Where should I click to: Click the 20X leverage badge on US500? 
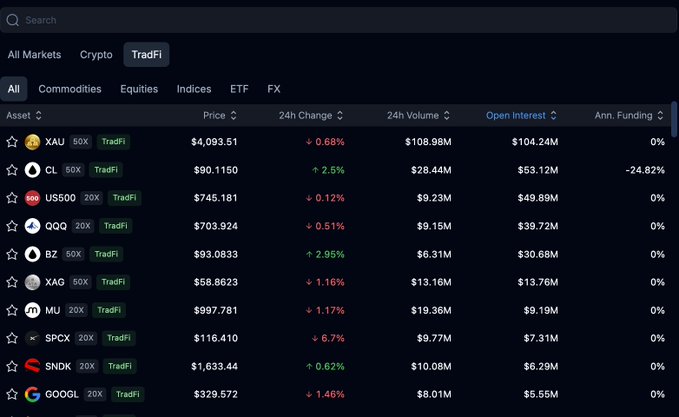92,198
